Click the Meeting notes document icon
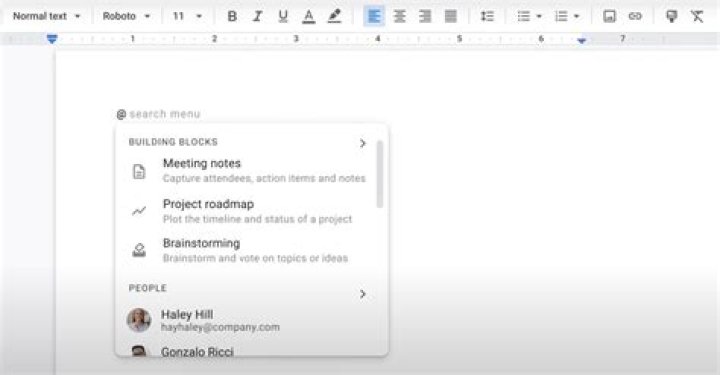This screenshot has width=720, height=375. [x=139, y=172]
